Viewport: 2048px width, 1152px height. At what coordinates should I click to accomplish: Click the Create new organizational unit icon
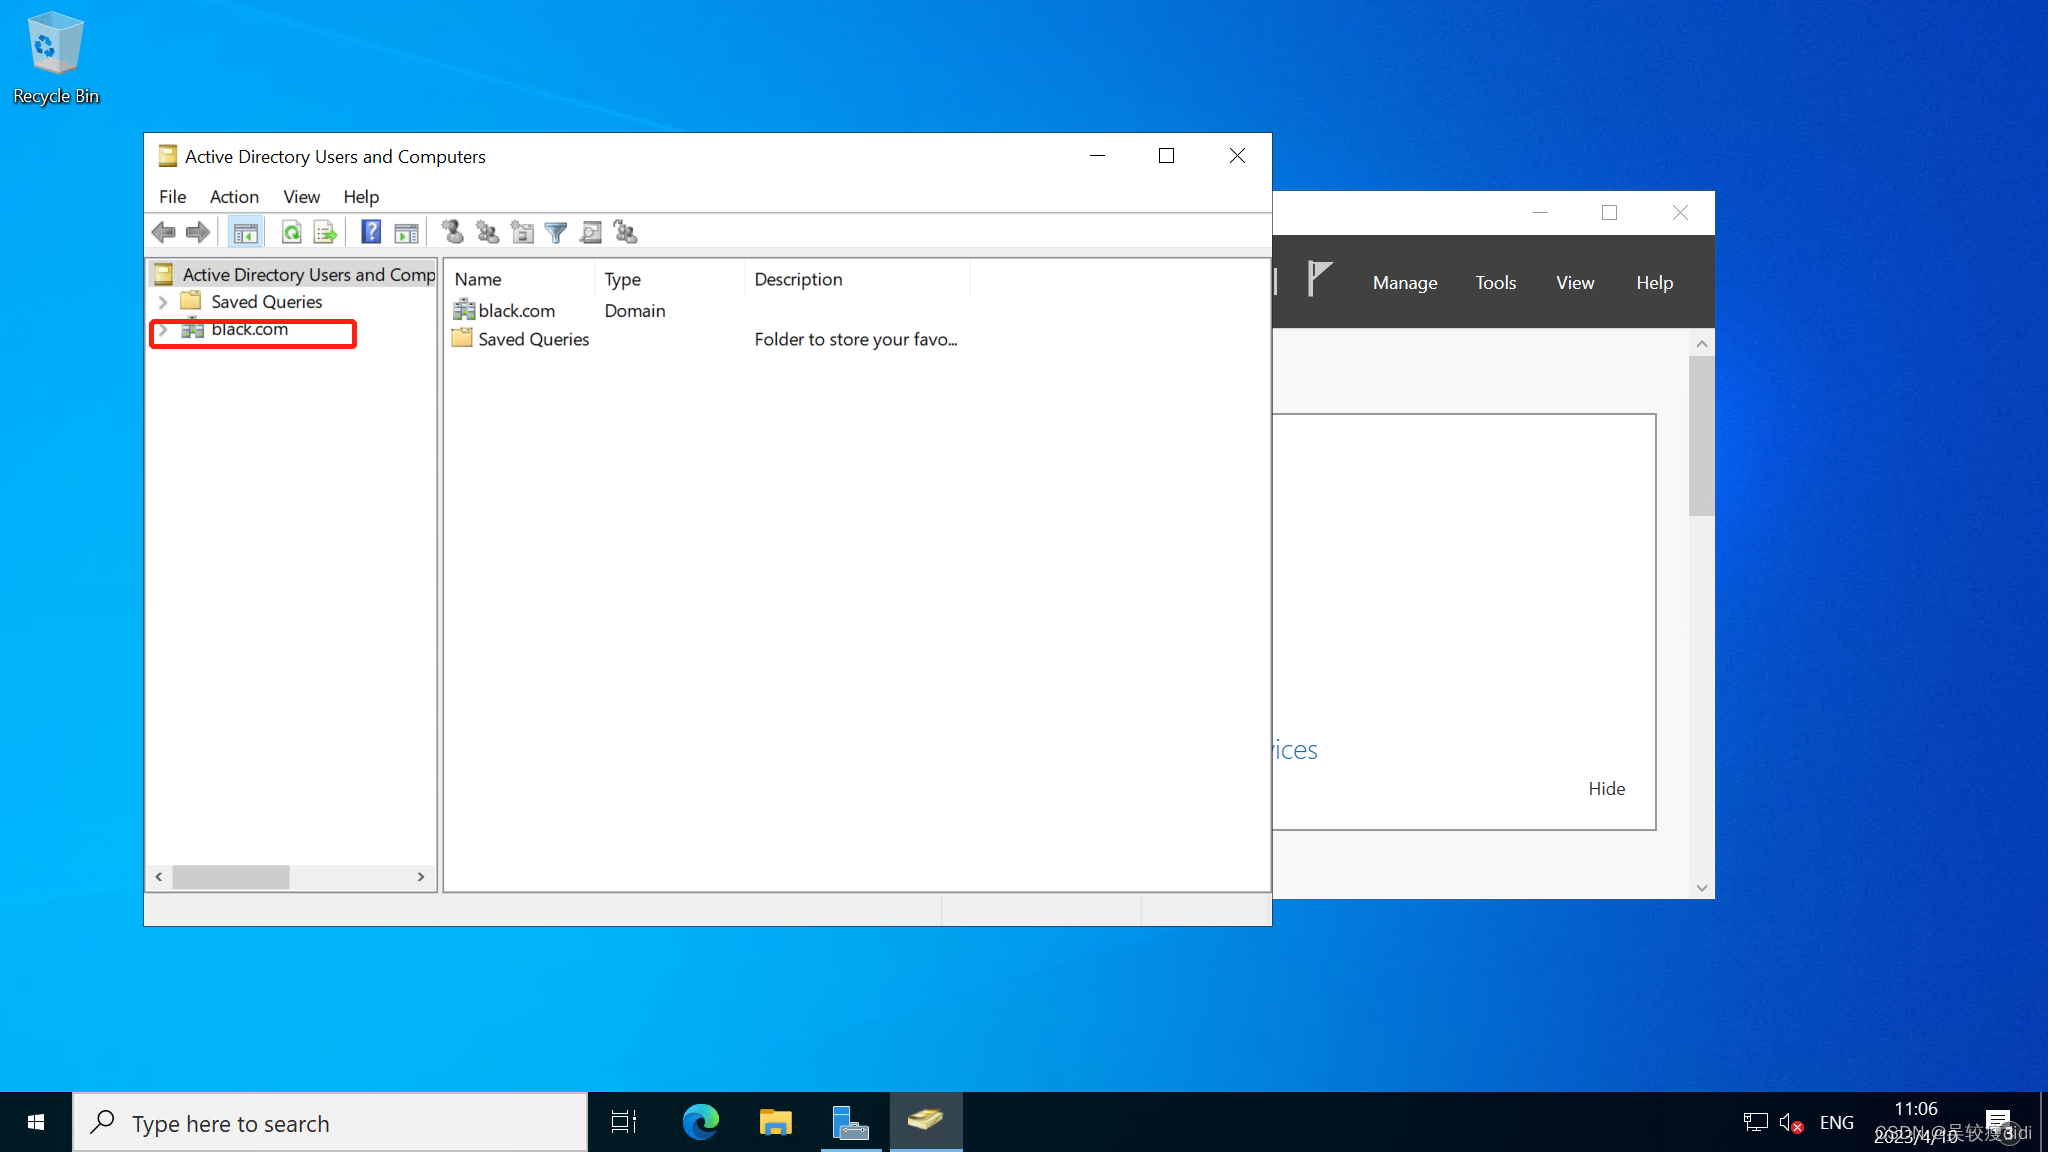pyautogui.click(x=522, y=232)
